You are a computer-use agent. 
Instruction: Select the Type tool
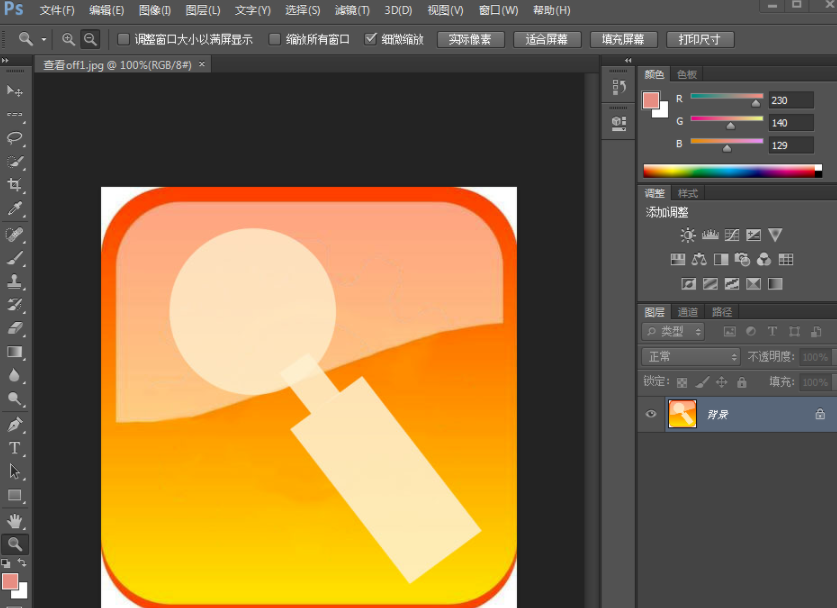point(15,448)
